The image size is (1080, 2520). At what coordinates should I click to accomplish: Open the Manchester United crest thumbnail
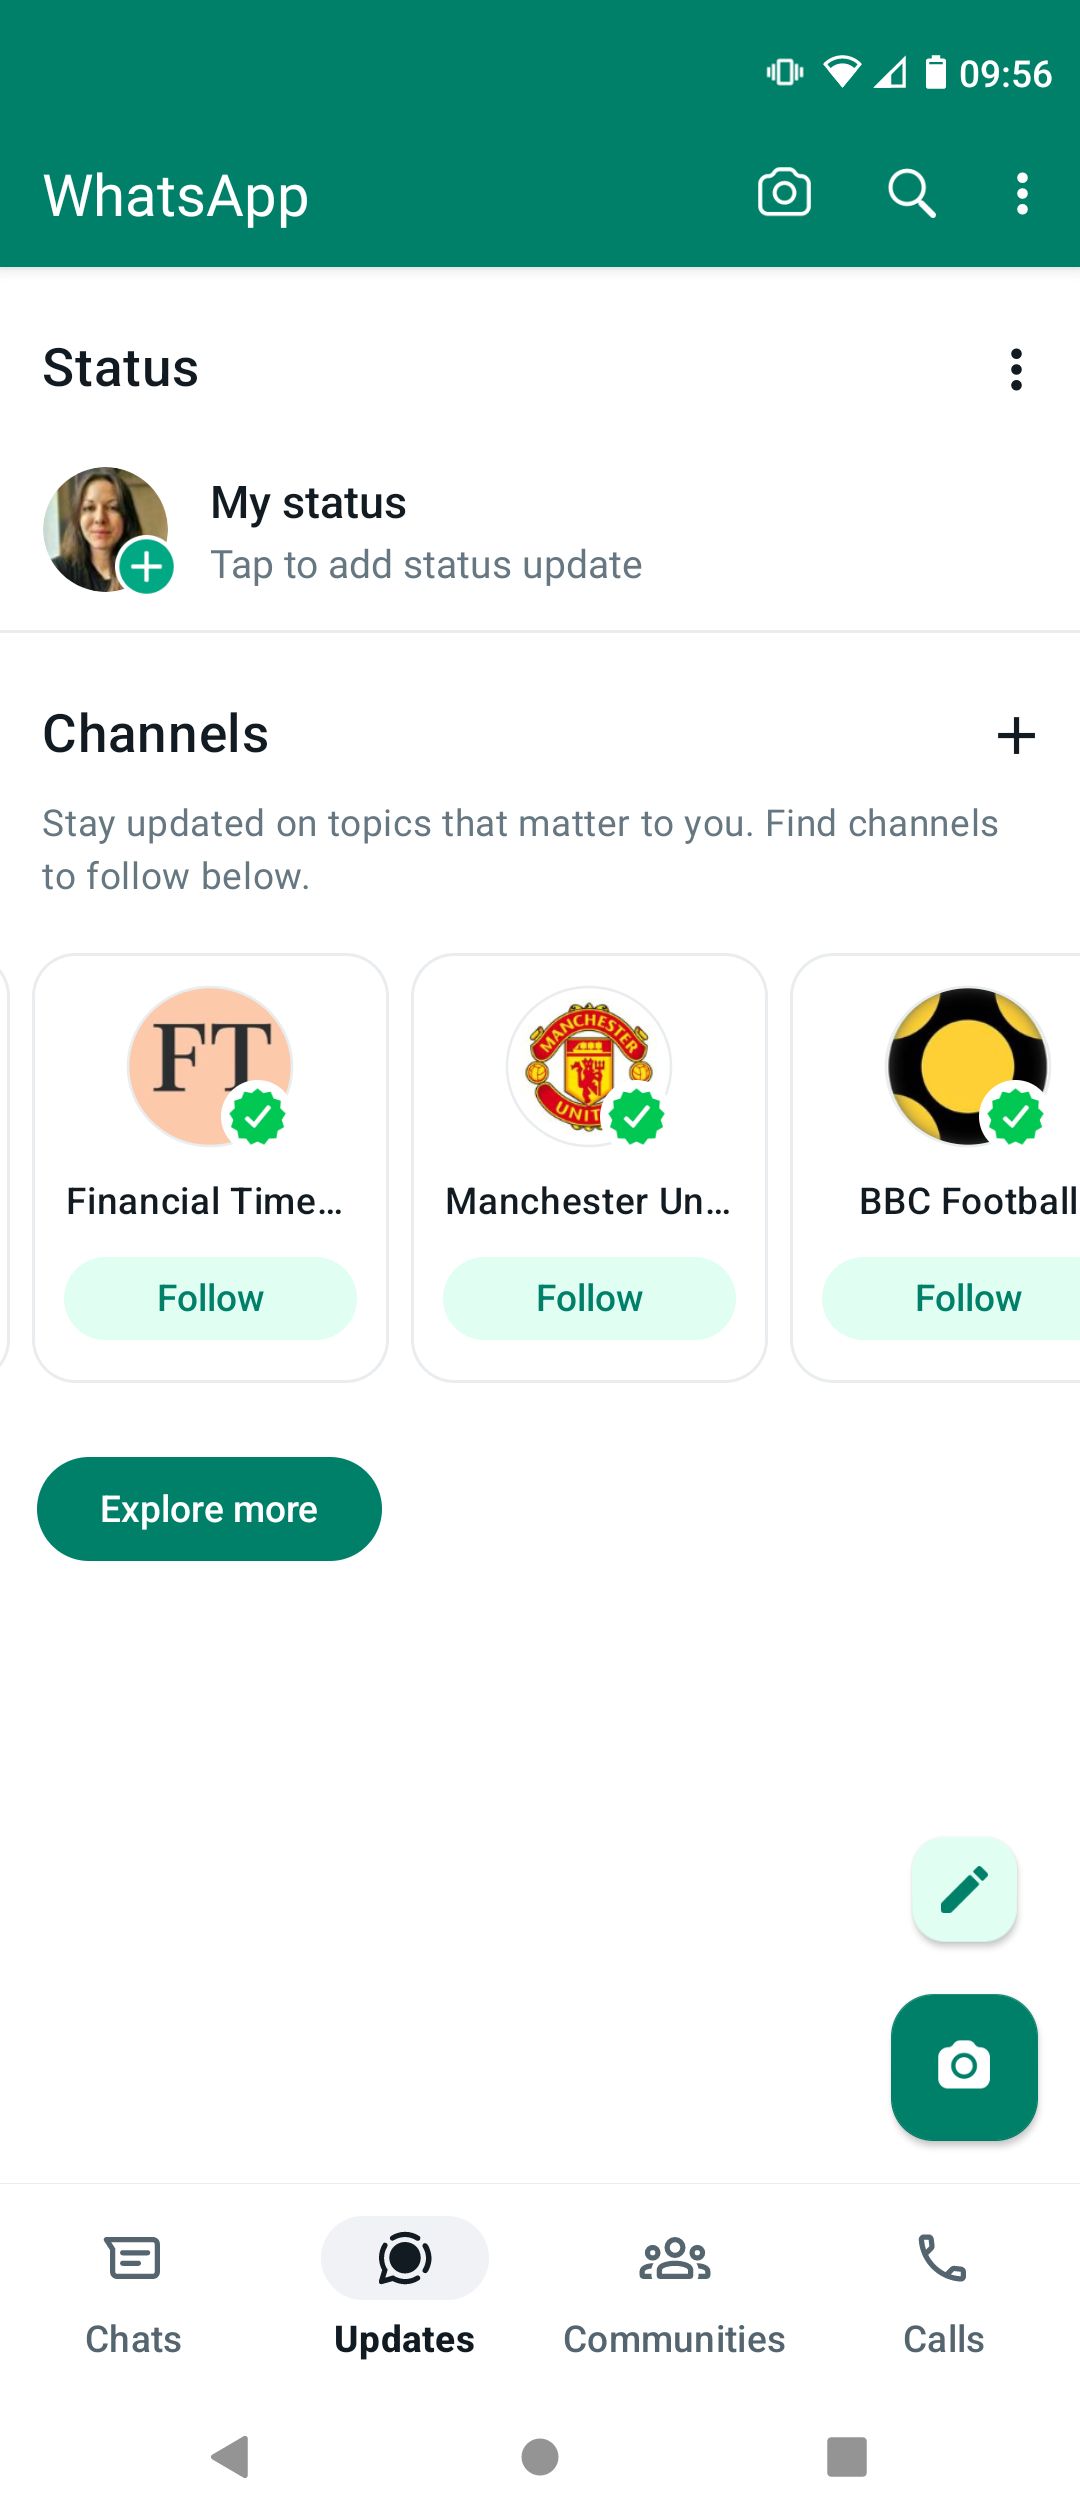tap(588, 1065)
